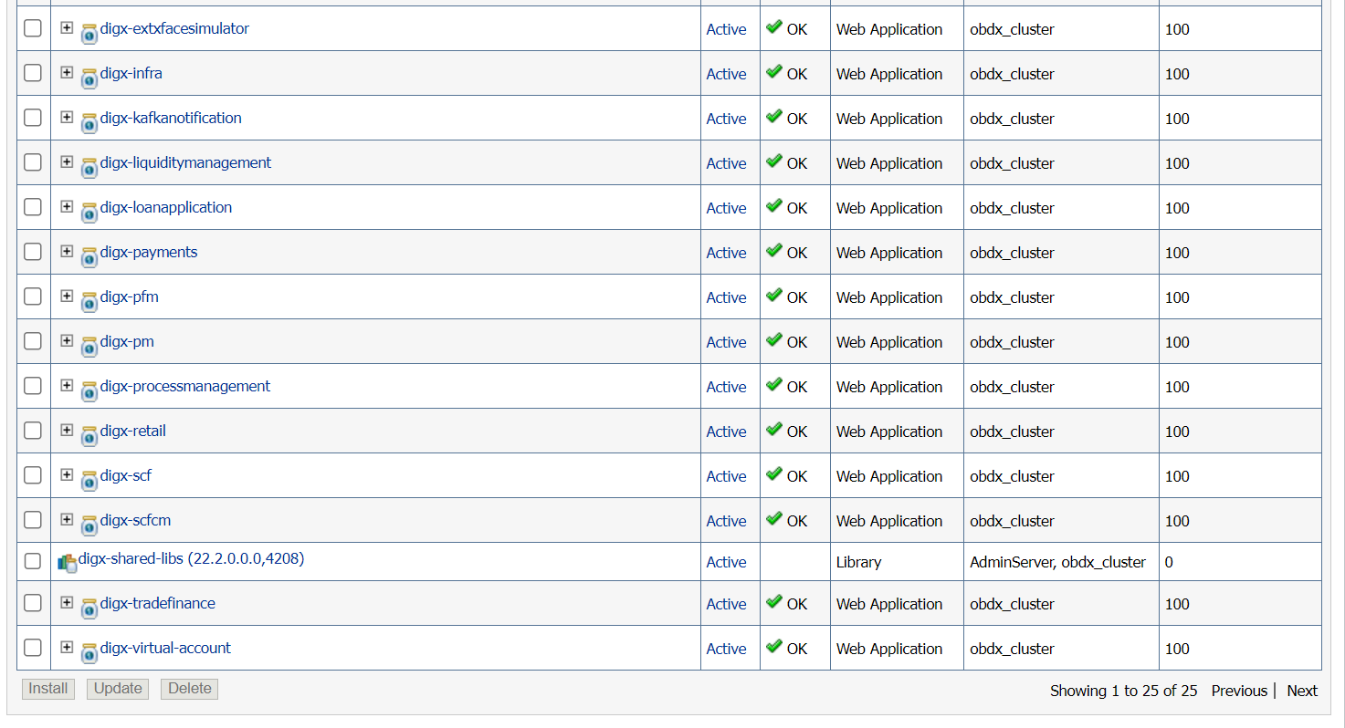This screenshot has height=728, width=1345.
Task: Click the digx-processmanagement deployment icon
Action: click(89, 390)
